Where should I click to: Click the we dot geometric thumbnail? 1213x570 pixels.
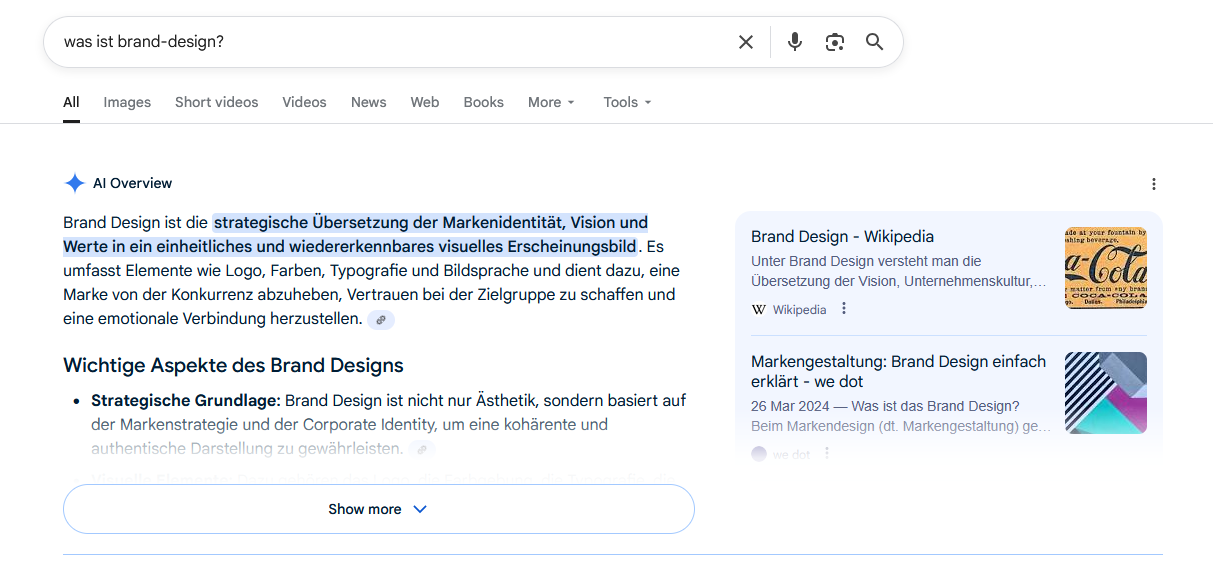pos(1105,393)
